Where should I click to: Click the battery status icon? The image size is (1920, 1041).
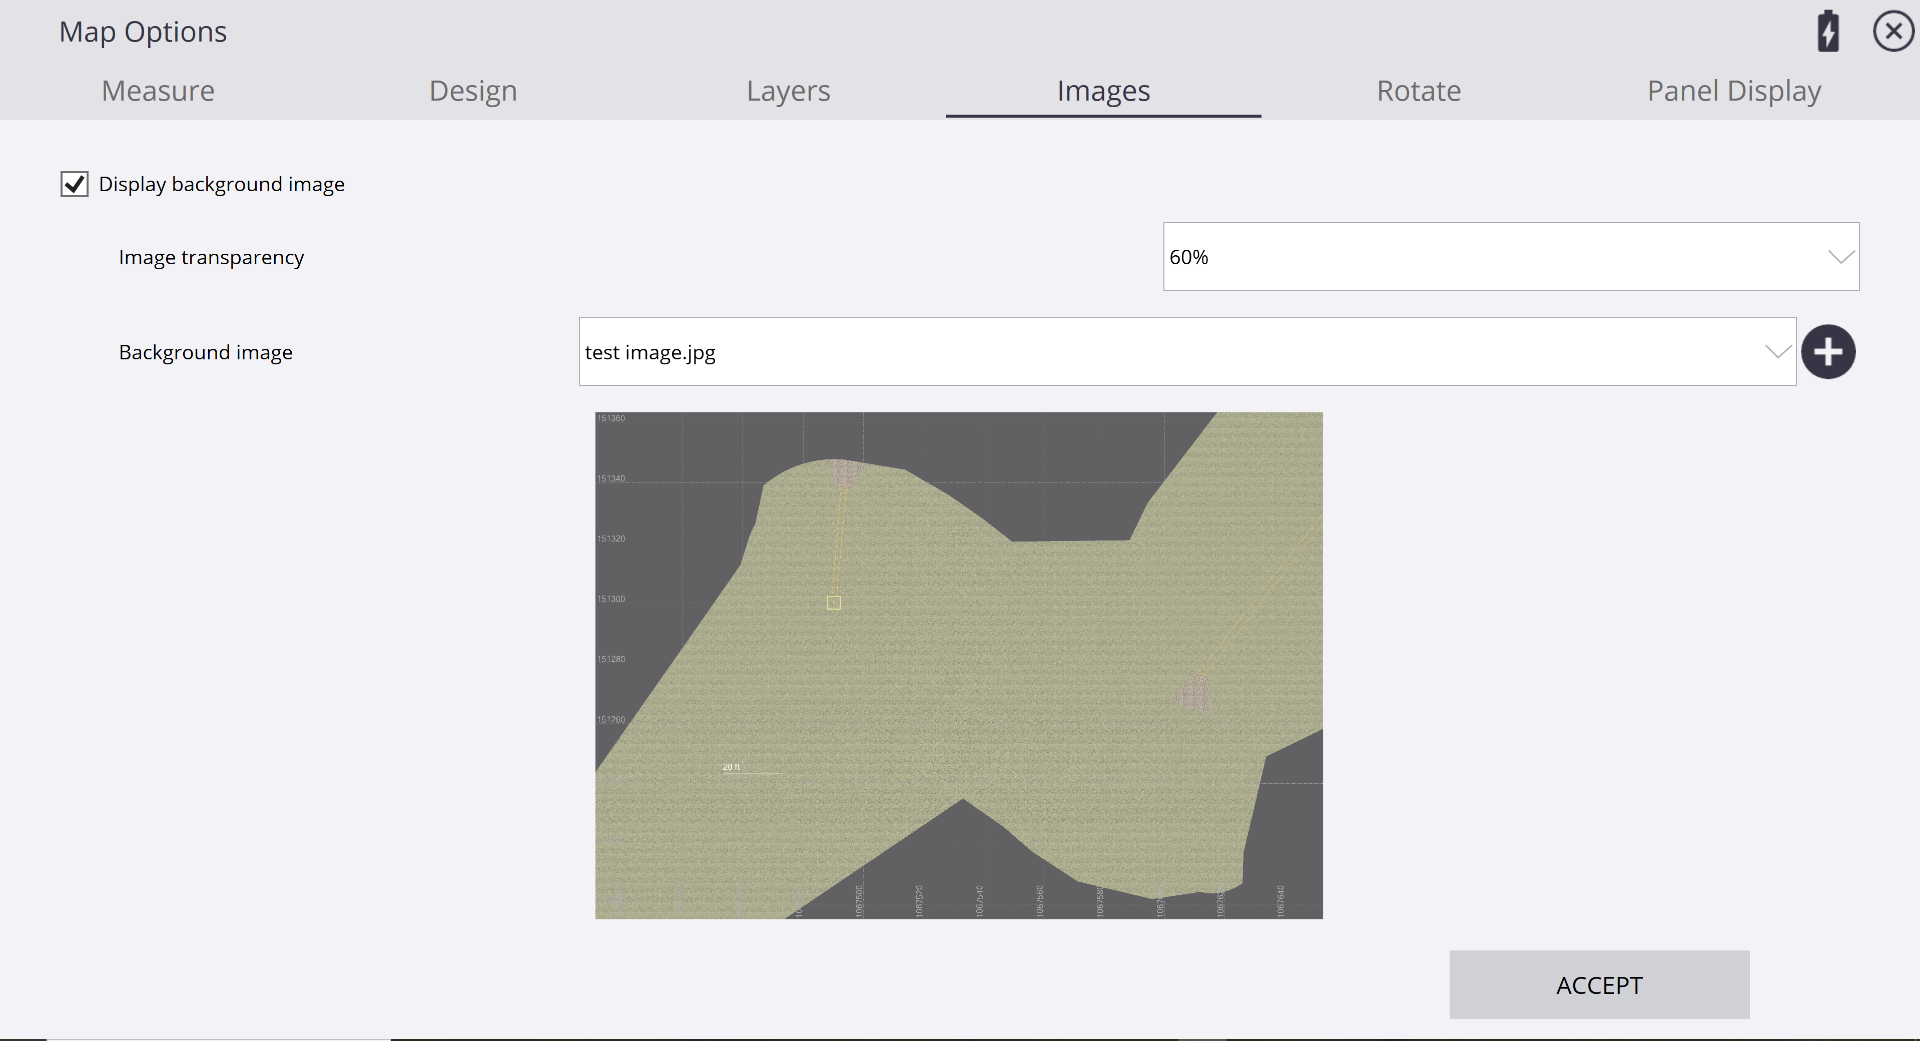pyautogui.click(x=1829, y=31)
